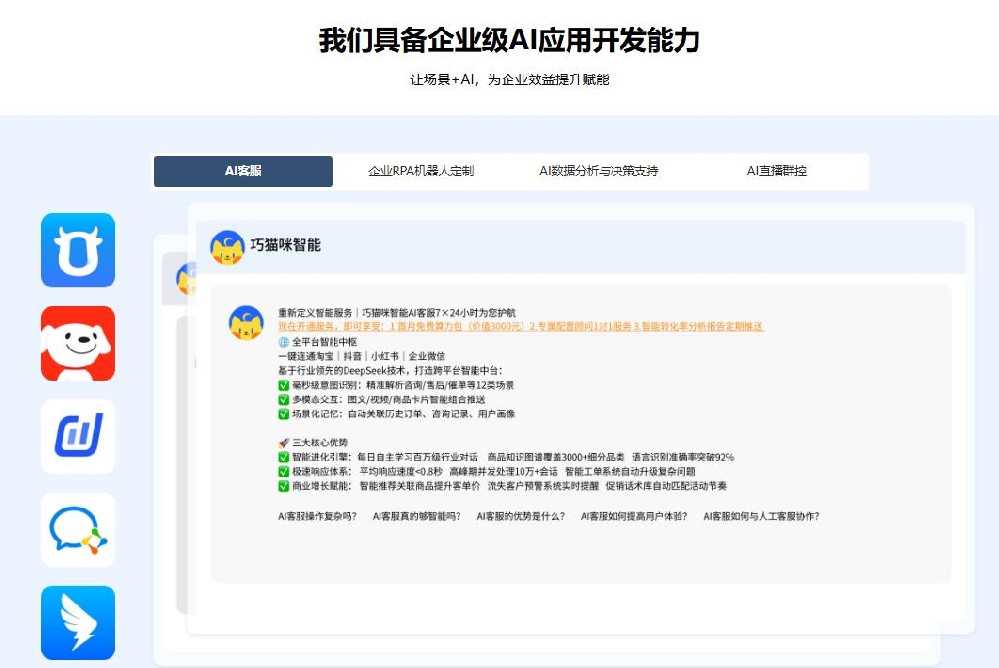Click the subtitle 让场景+AI，为企业效益提升赋能
Viewport: 999px width, 668px height.
[x=510, y=80]
